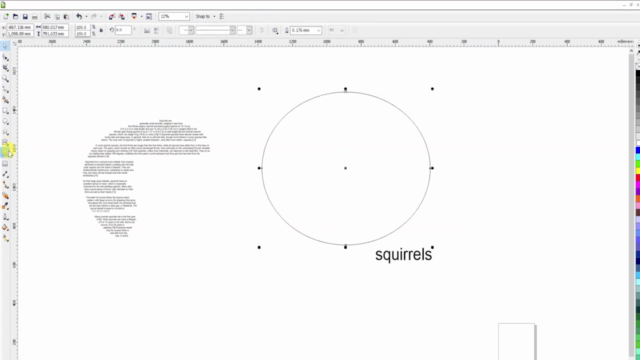Paste from clipboard

(x=66, y=16)
